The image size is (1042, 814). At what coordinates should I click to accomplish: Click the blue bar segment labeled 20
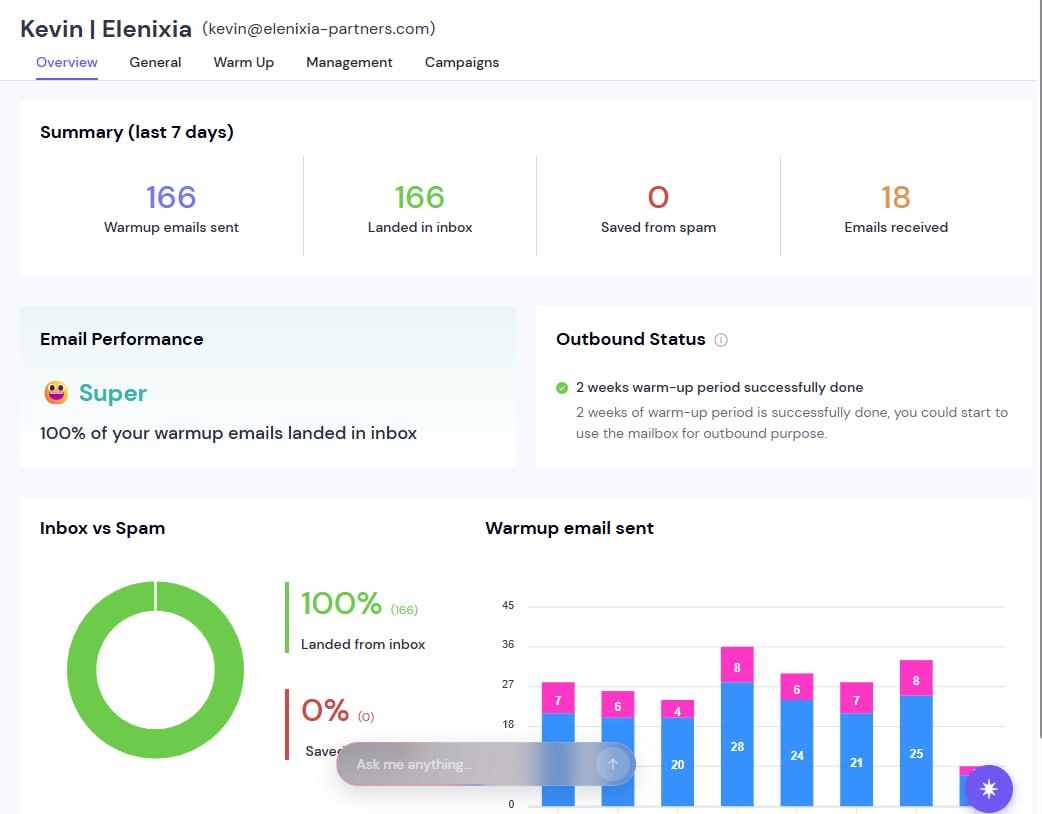coord(677,762)
